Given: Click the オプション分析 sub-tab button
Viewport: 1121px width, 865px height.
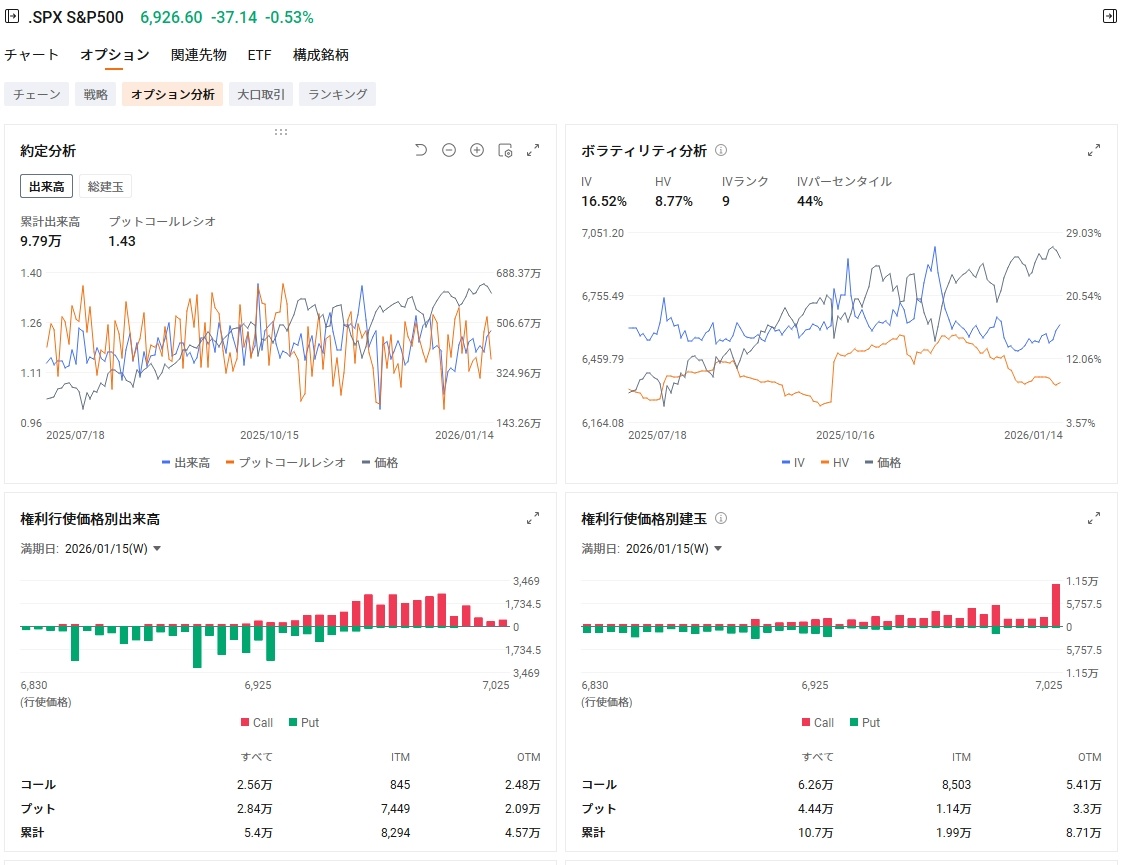Looking at the screenshot, I should click(172, 94).
